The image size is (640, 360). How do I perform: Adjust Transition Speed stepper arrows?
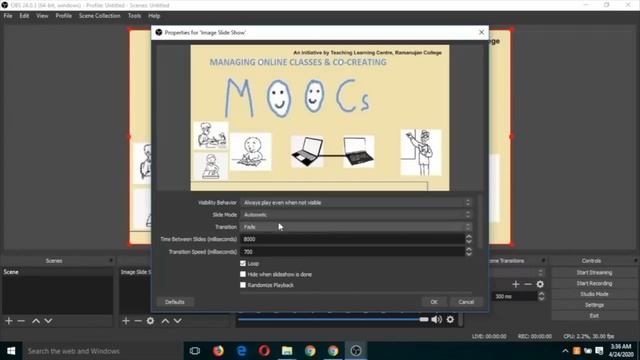(469, 252)
